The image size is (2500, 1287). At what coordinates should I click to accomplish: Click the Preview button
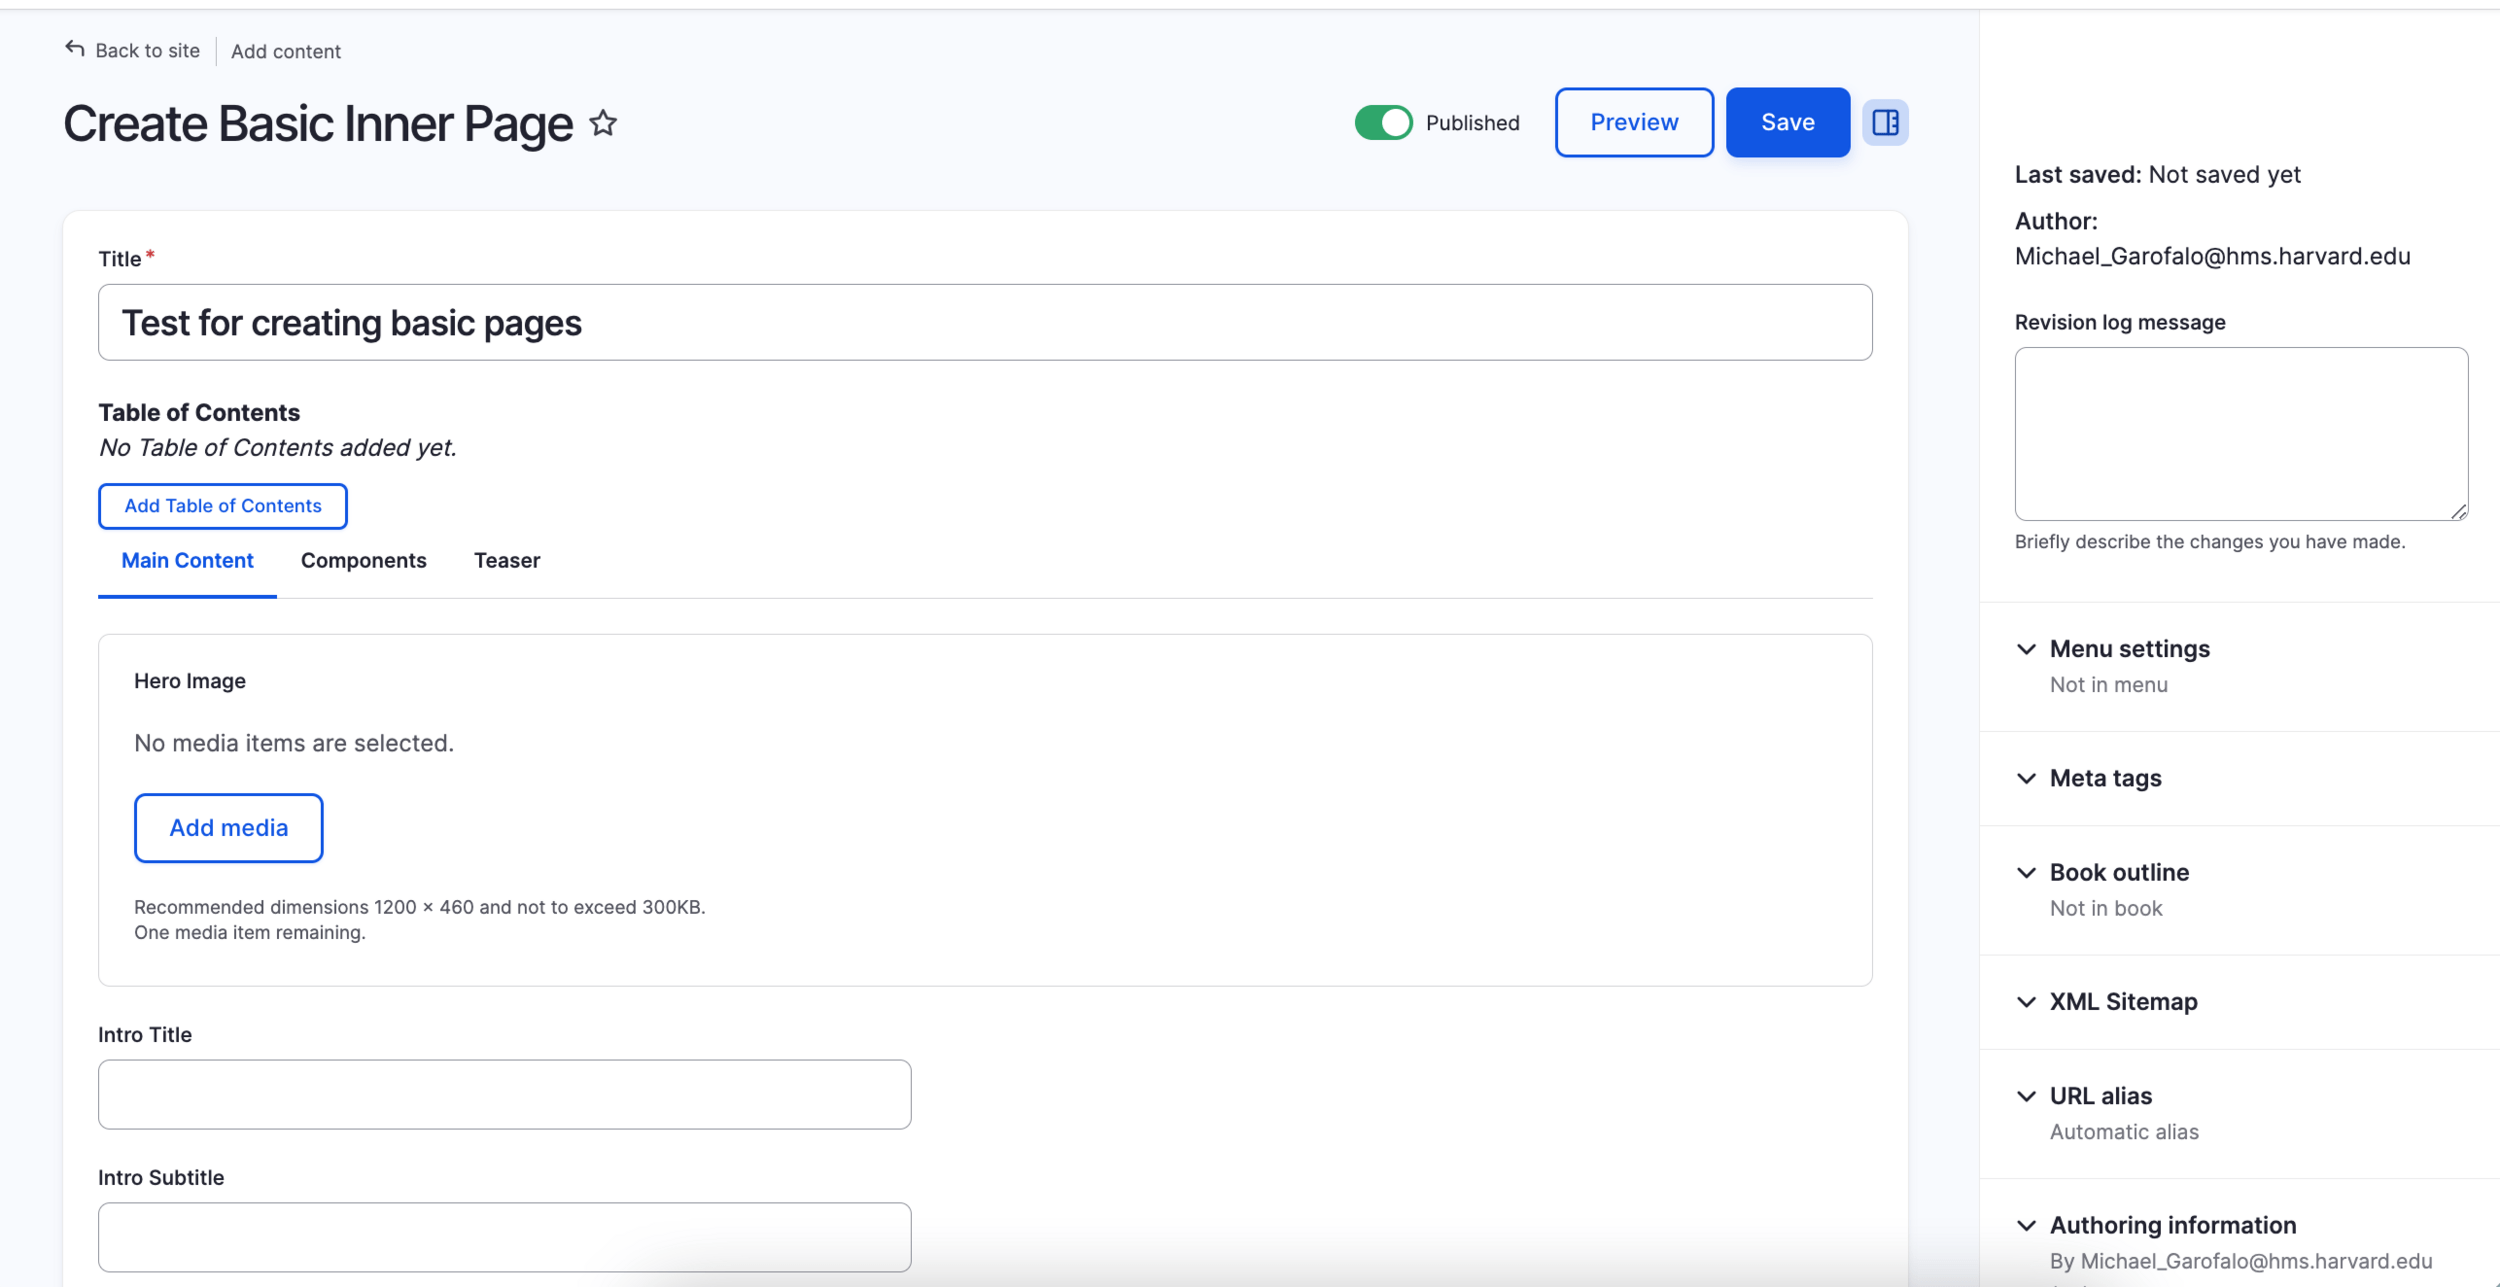(1634, 122)
